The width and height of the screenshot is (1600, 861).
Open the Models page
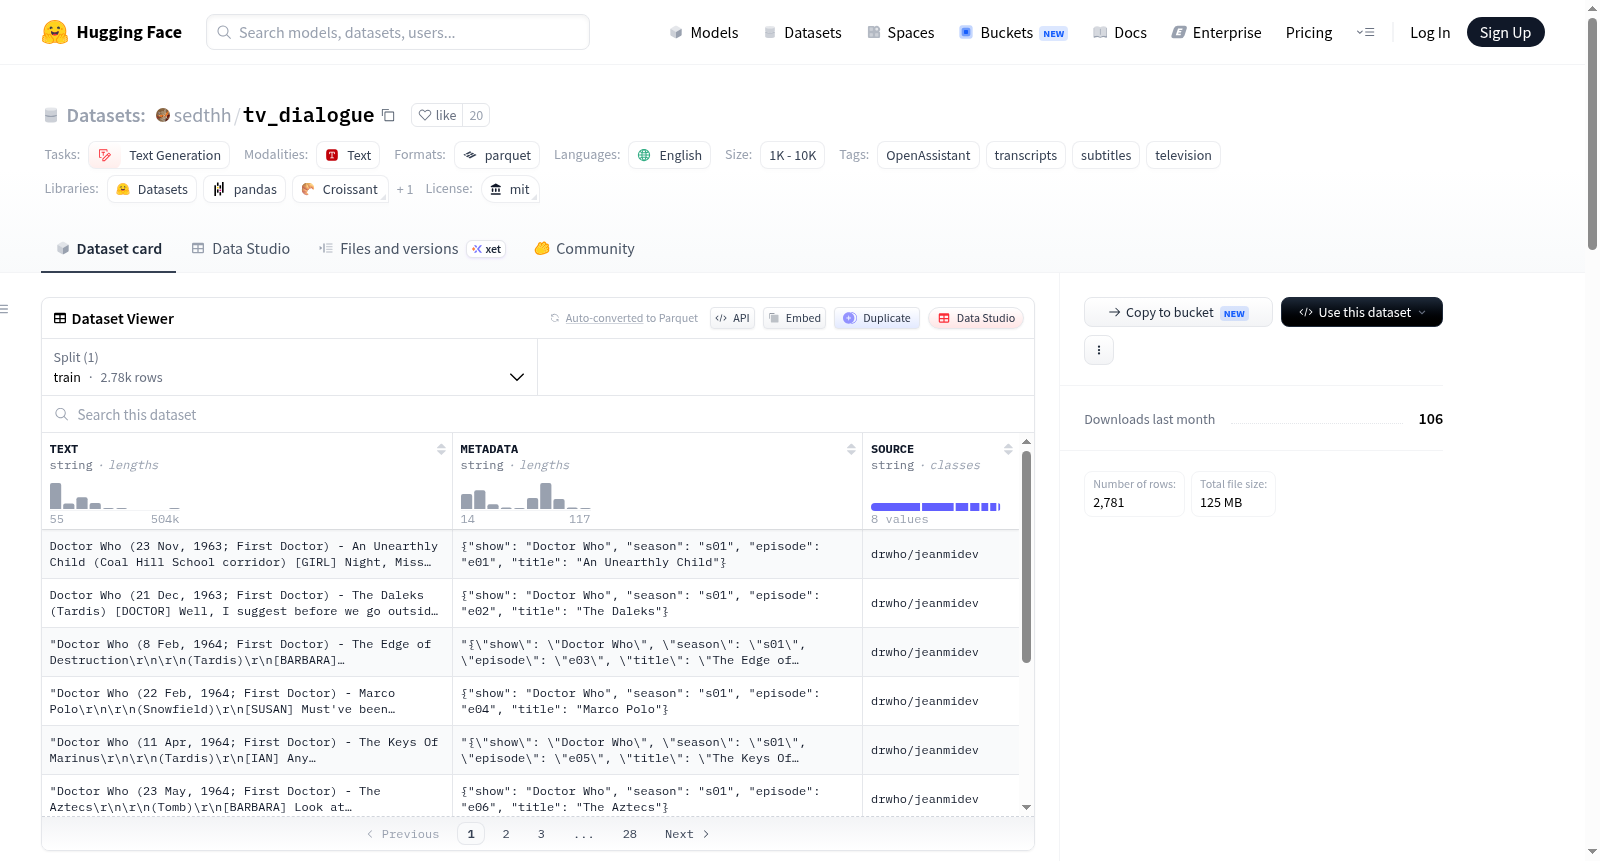click(704, 32)
